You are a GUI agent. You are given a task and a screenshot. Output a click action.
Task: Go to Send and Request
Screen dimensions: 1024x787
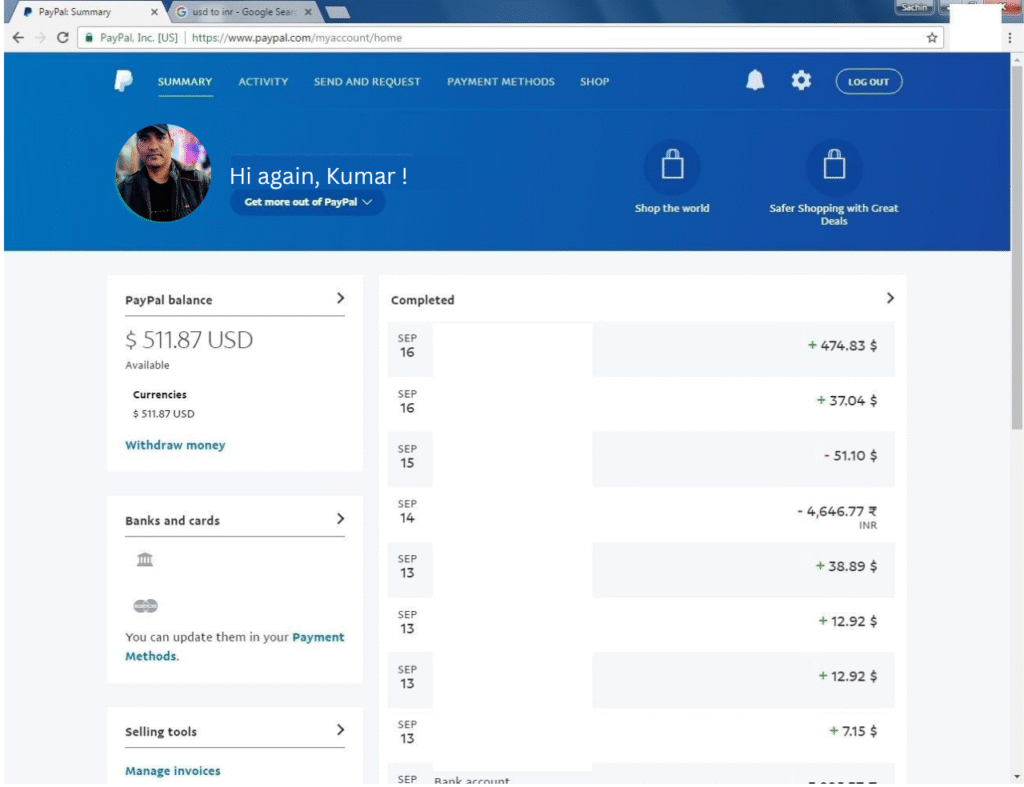pos(367,82)
